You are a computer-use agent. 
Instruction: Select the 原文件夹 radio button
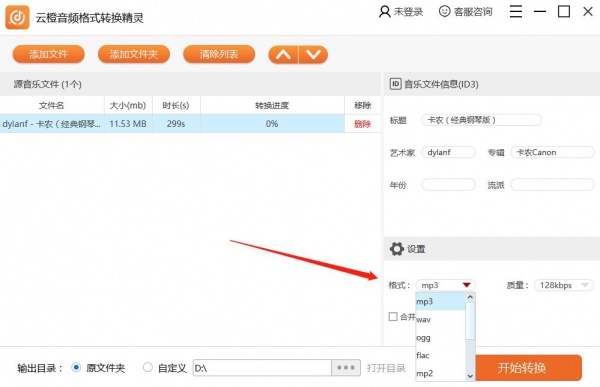76,367
